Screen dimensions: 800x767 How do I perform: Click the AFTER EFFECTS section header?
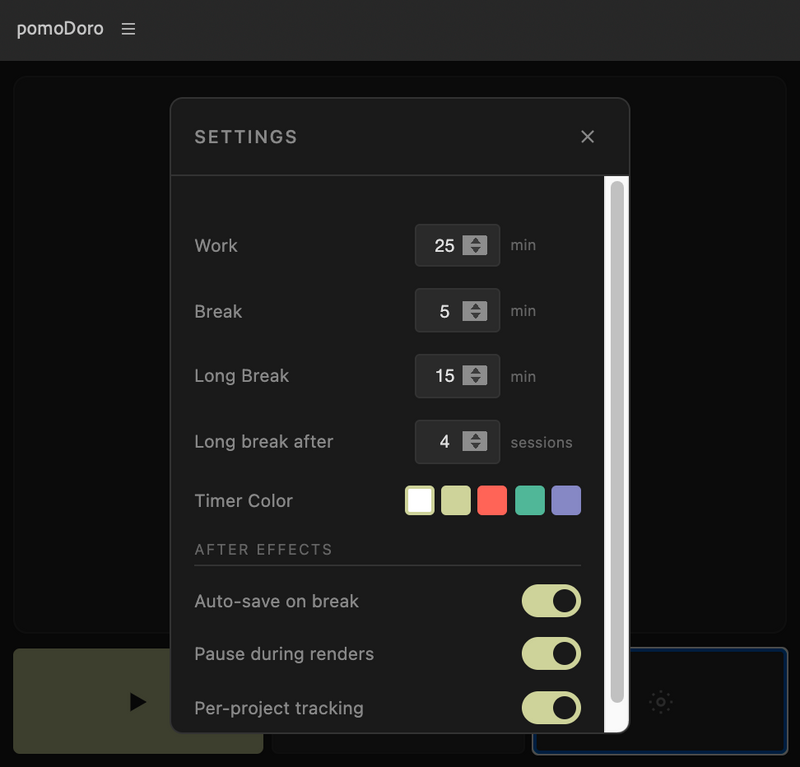[263, 550]
